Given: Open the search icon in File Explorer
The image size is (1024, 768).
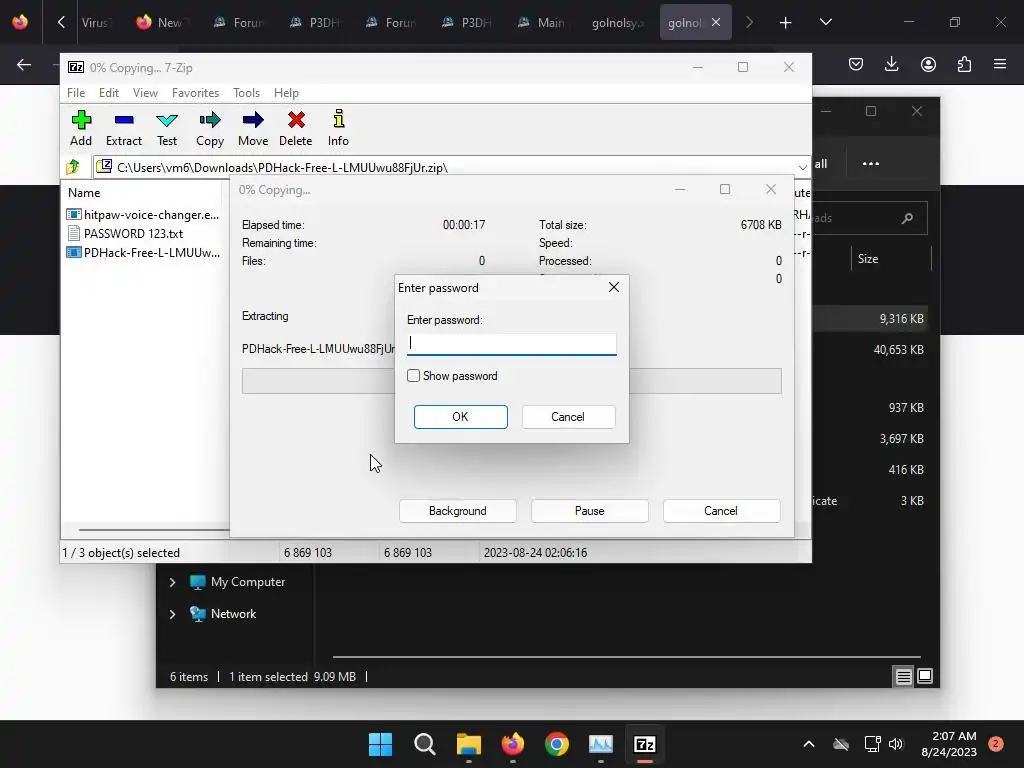Looking at the screenshot, I should [x=907, y=218].
